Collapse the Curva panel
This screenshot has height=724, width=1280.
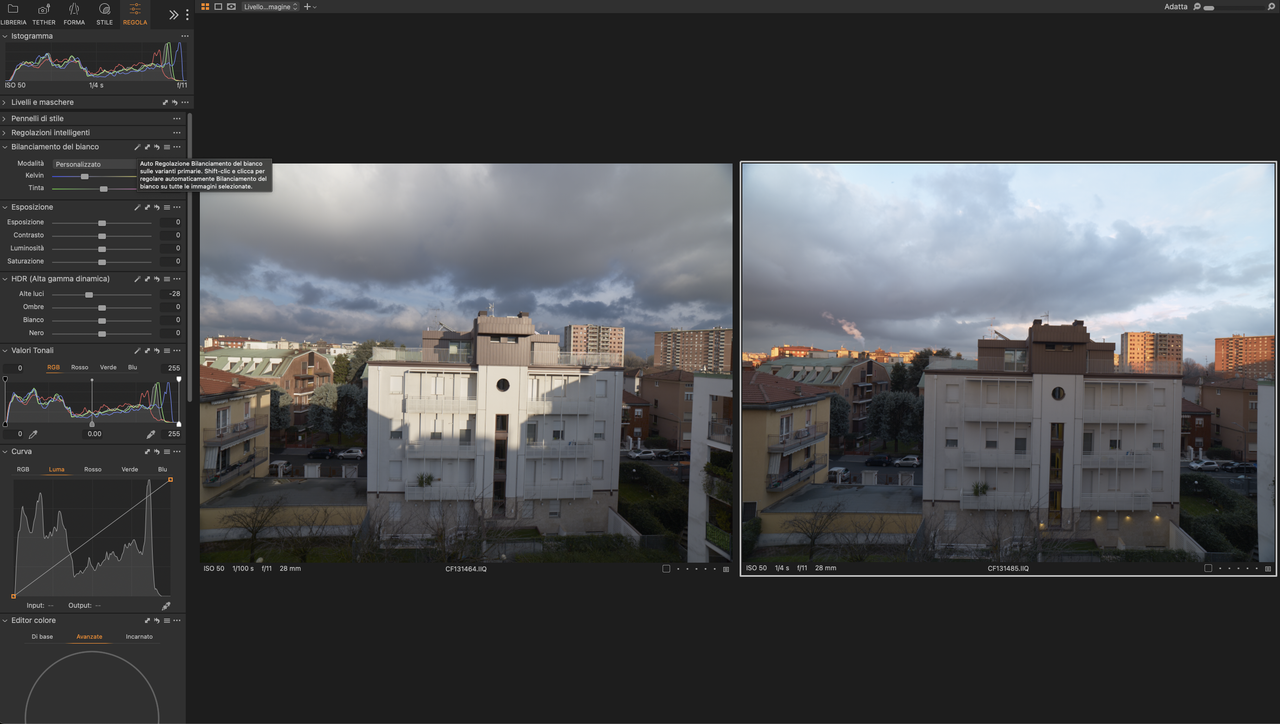coord(4,451)
